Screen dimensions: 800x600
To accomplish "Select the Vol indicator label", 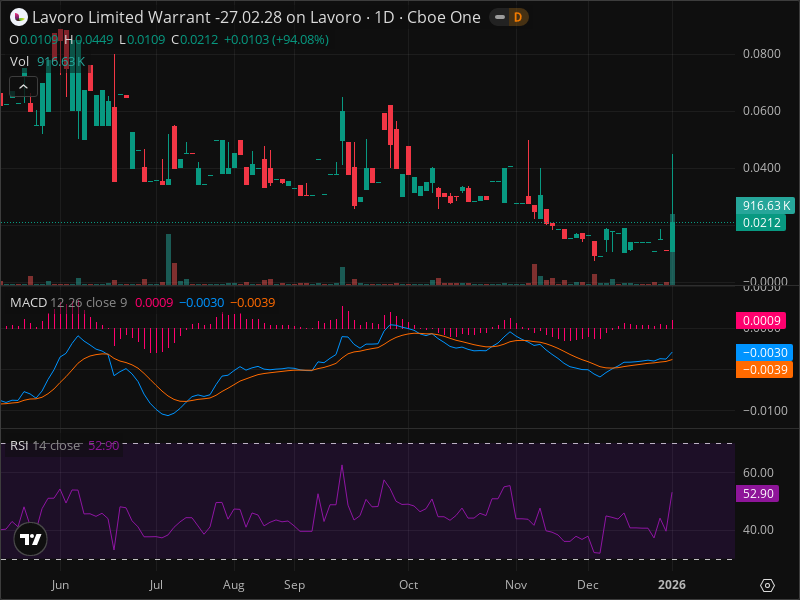I will pyautogui.click(x=19, y=62).
